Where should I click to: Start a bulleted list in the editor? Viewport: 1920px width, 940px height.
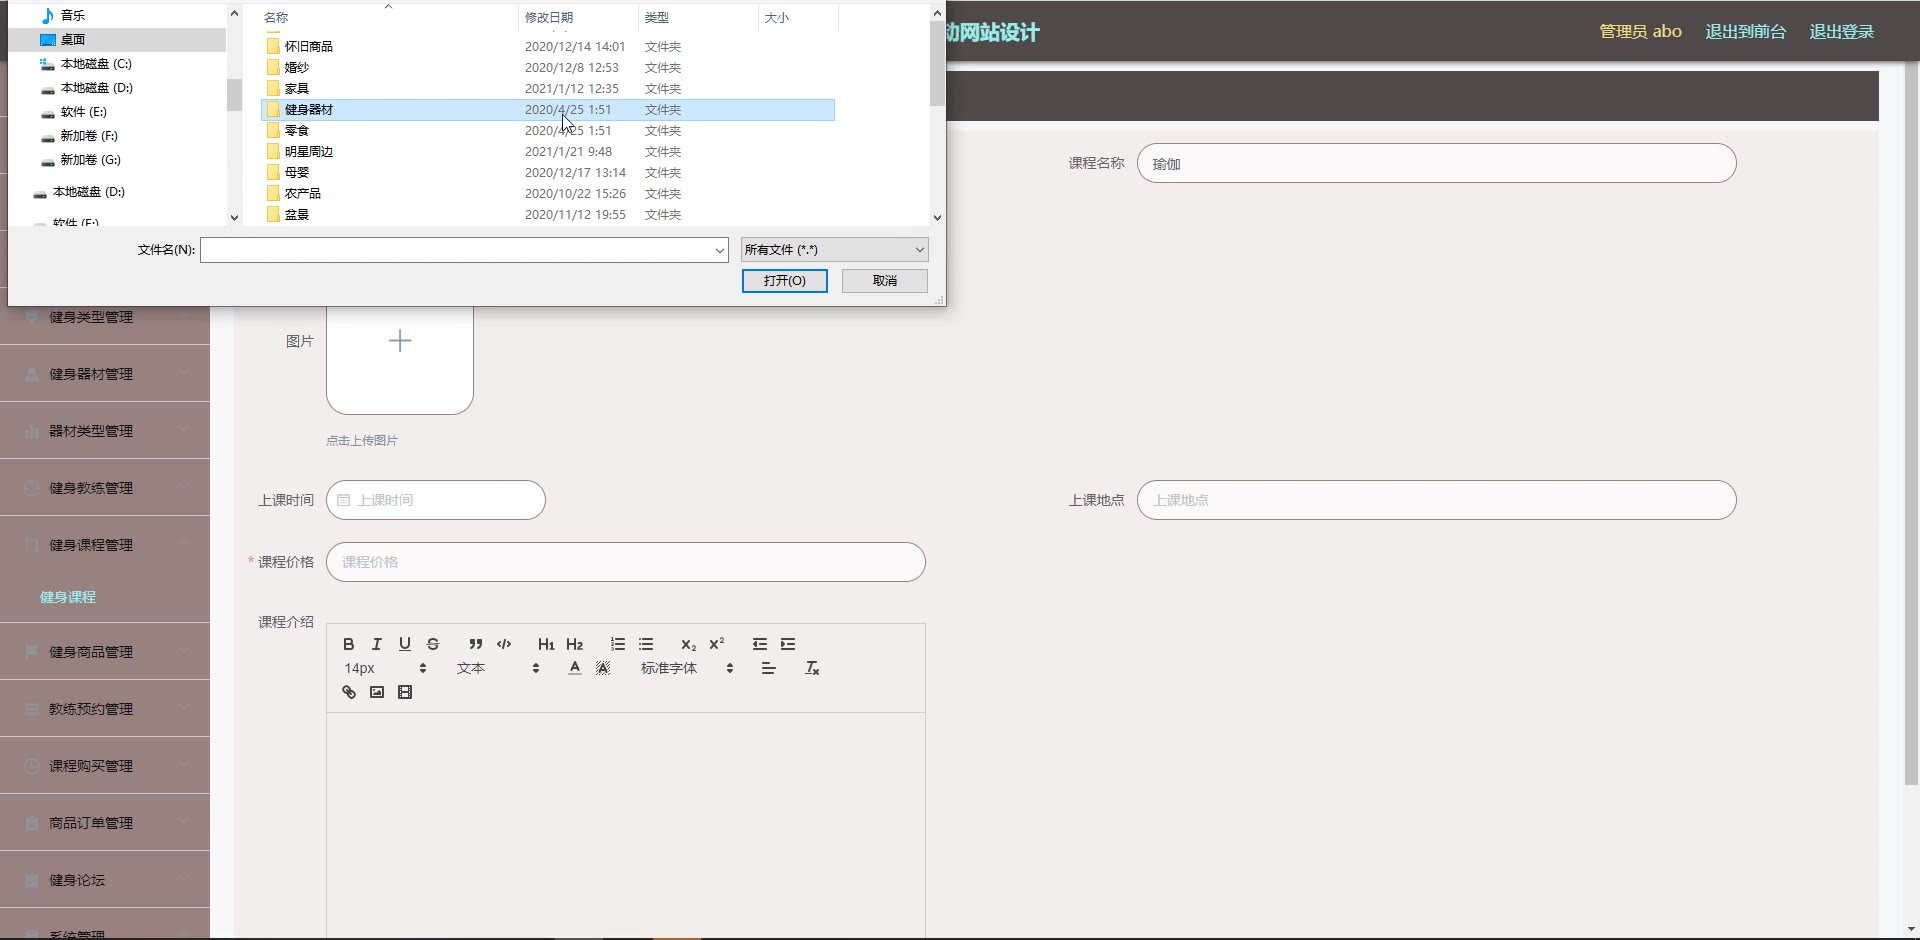646,644
